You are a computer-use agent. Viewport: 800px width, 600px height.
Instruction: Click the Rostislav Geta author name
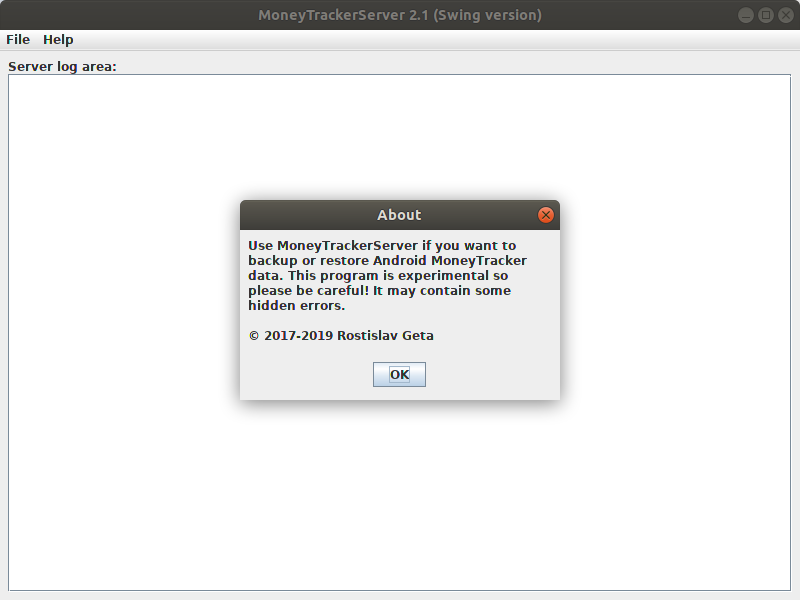[385, 336]
